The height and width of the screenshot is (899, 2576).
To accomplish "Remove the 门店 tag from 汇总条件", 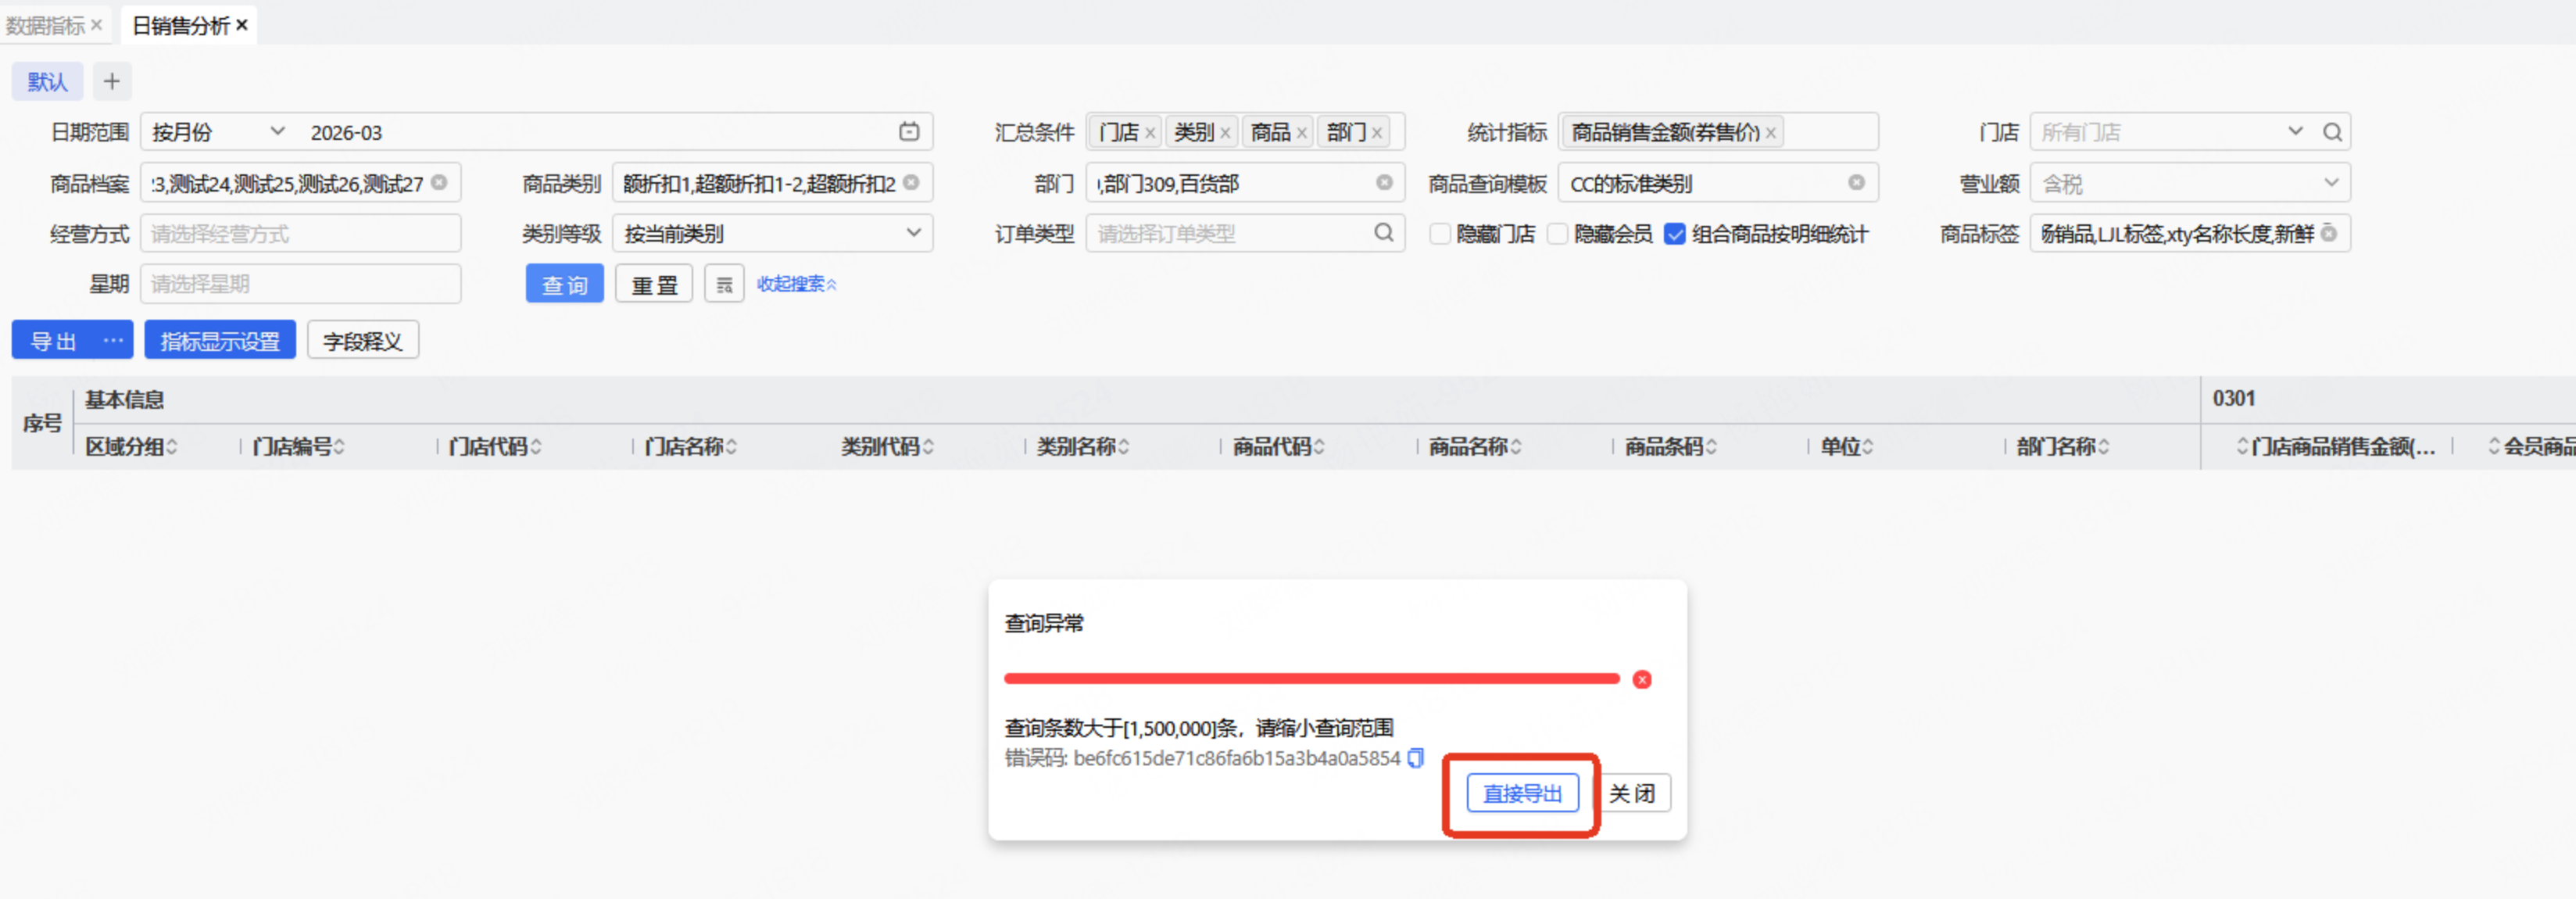I will tap(1150, 133).
